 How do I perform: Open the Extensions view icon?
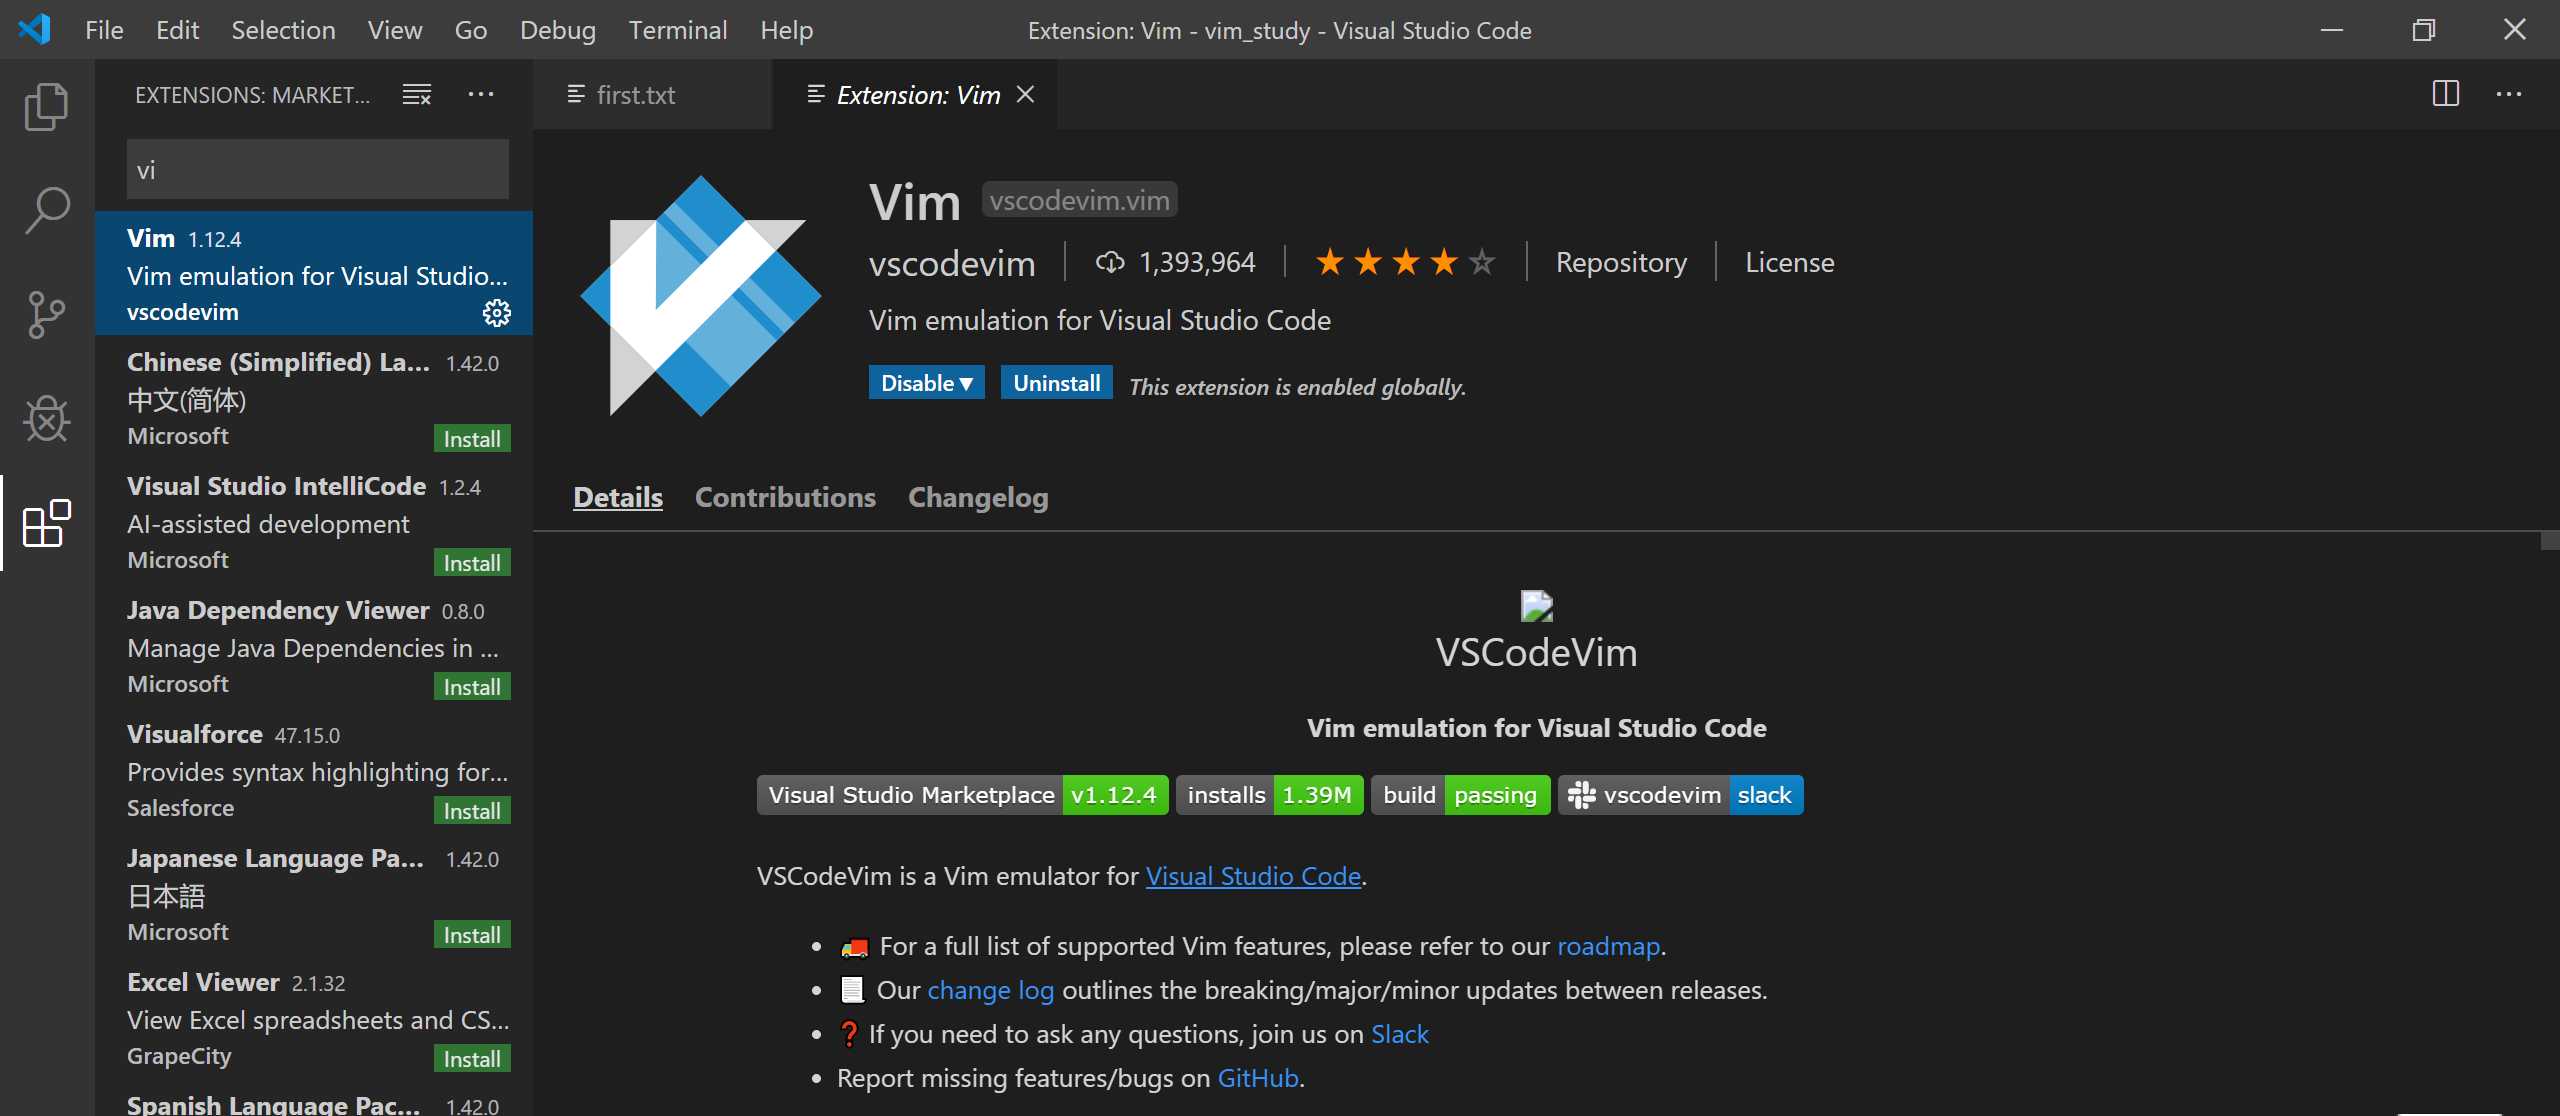click(46, 523)
